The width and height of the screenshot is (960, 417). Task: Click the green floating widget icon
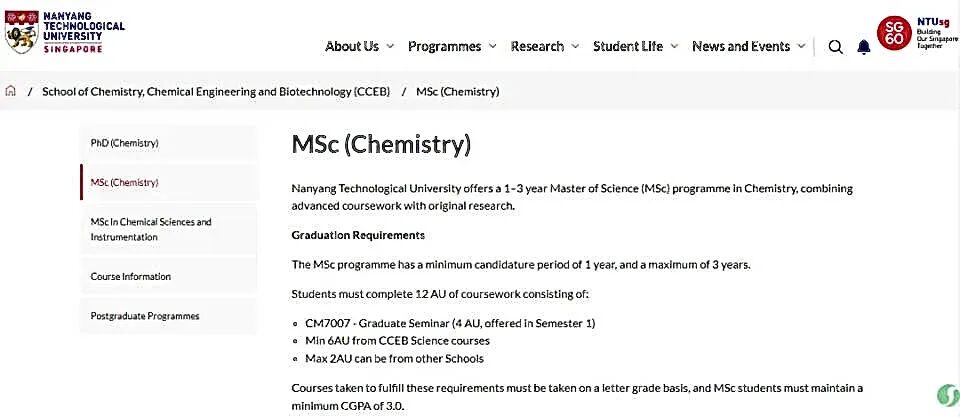coord(945,395)
